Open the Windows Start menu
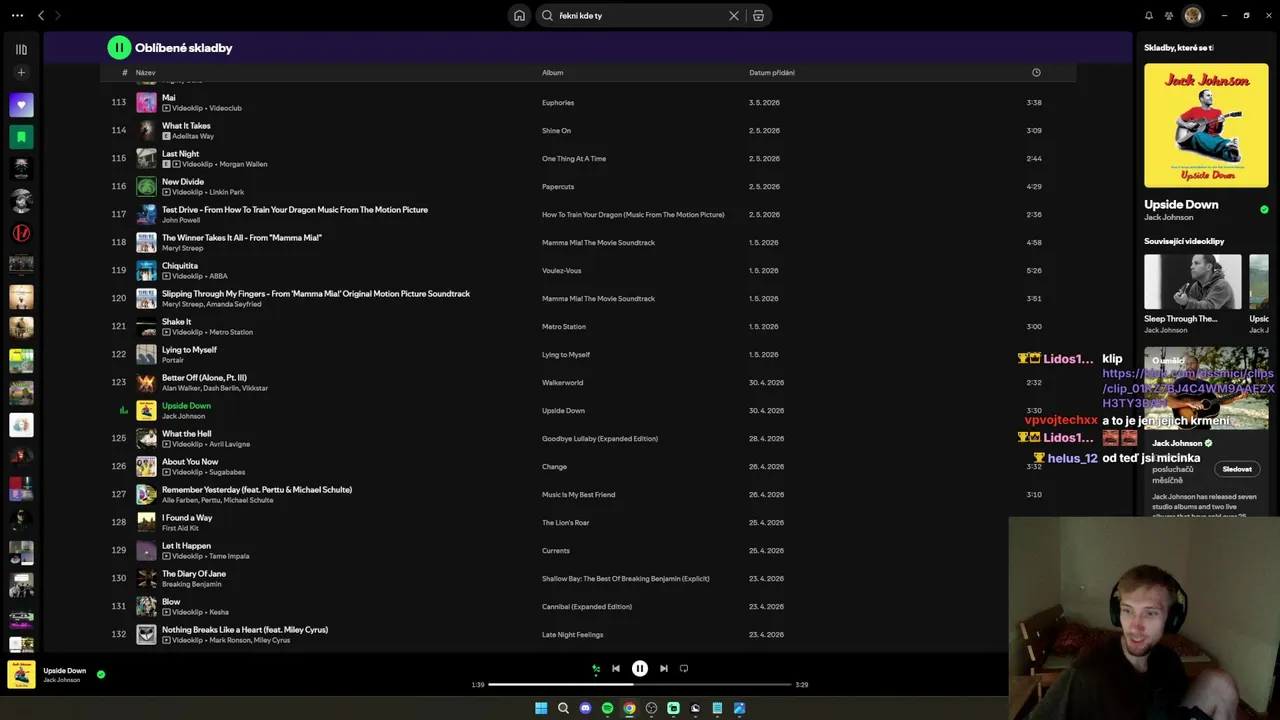Image resolution: width=1280 pixels, height=720 pixels. click(541, 708)
